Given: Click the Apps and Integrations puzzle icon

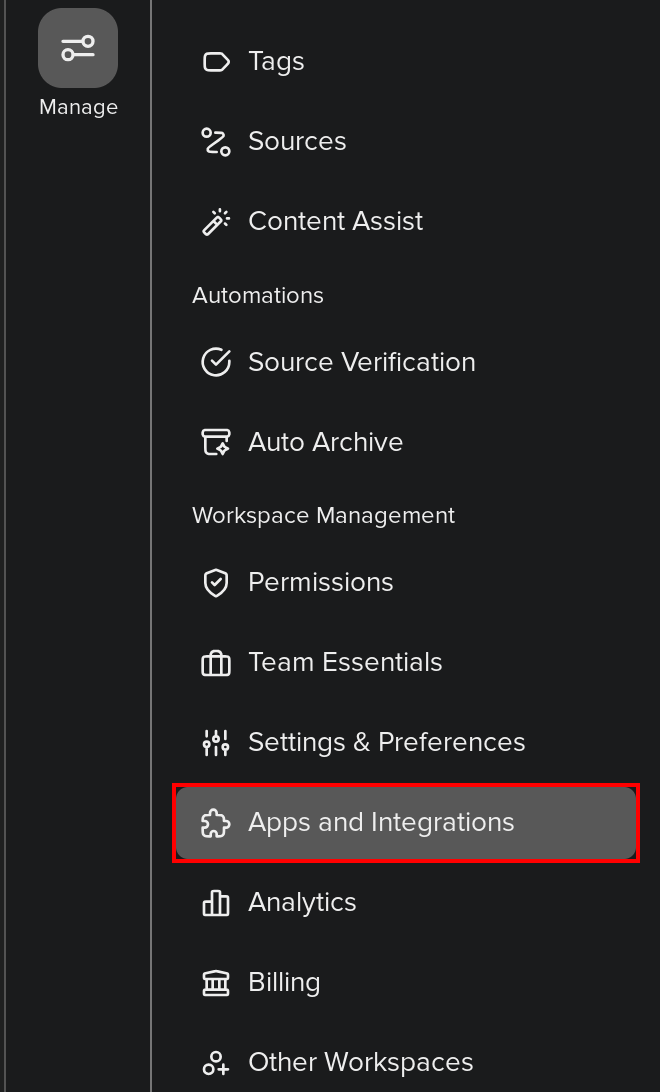Looking at the screenshot, I should pos(216,822).
